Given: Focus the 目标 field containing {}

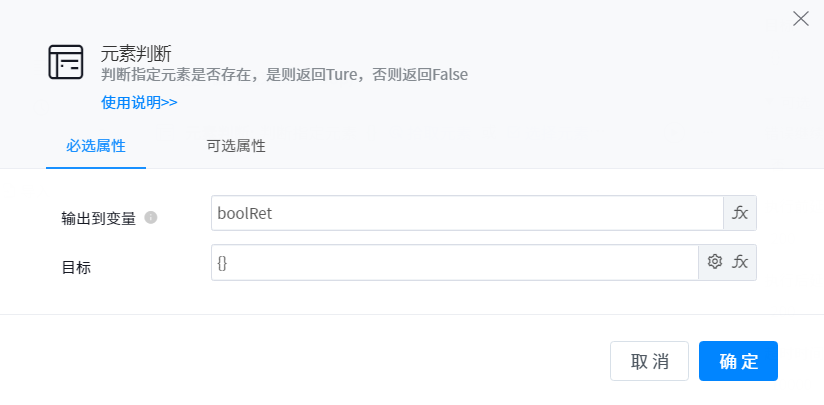Looking at the screenshot, I should pyautogui.click(x=455, y=262).
